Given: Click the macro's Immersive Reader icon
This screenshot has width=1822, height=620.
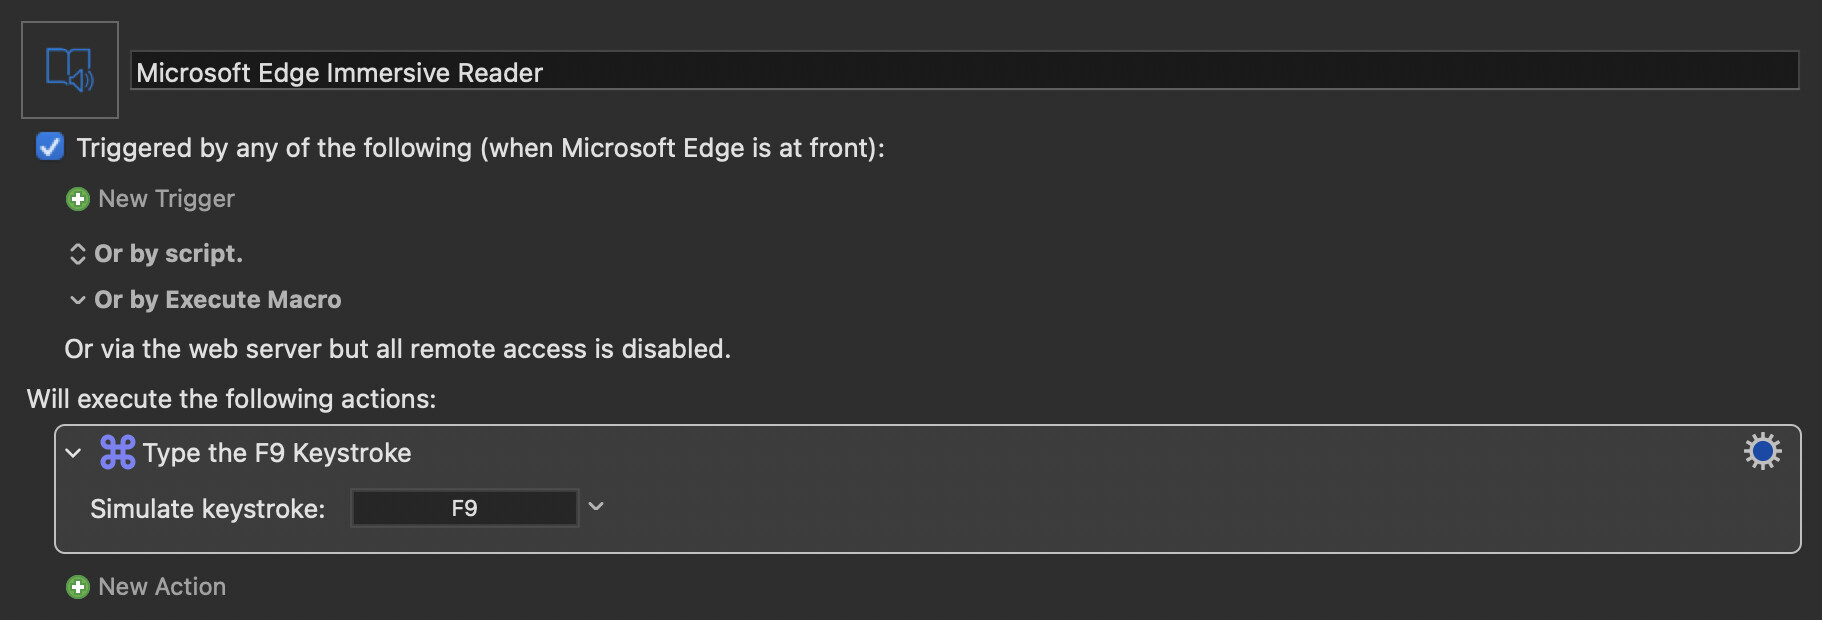Looking at the screenshot, I should (x=70, y=70).
